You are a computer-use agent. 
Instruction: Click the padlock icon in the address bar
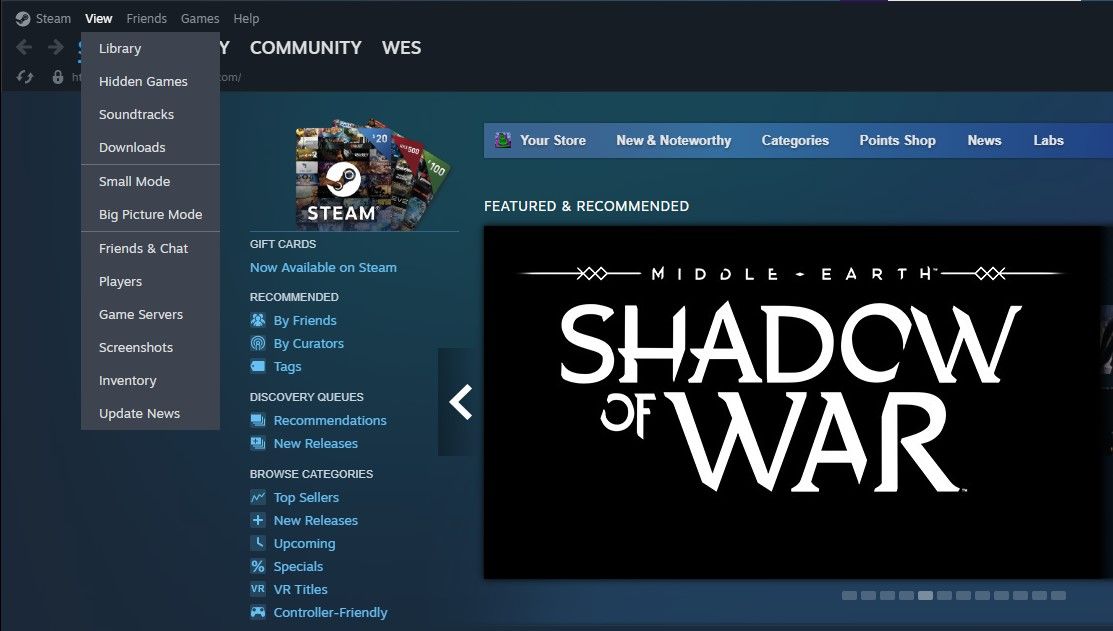pyautogui.click(x=57, y=76)
